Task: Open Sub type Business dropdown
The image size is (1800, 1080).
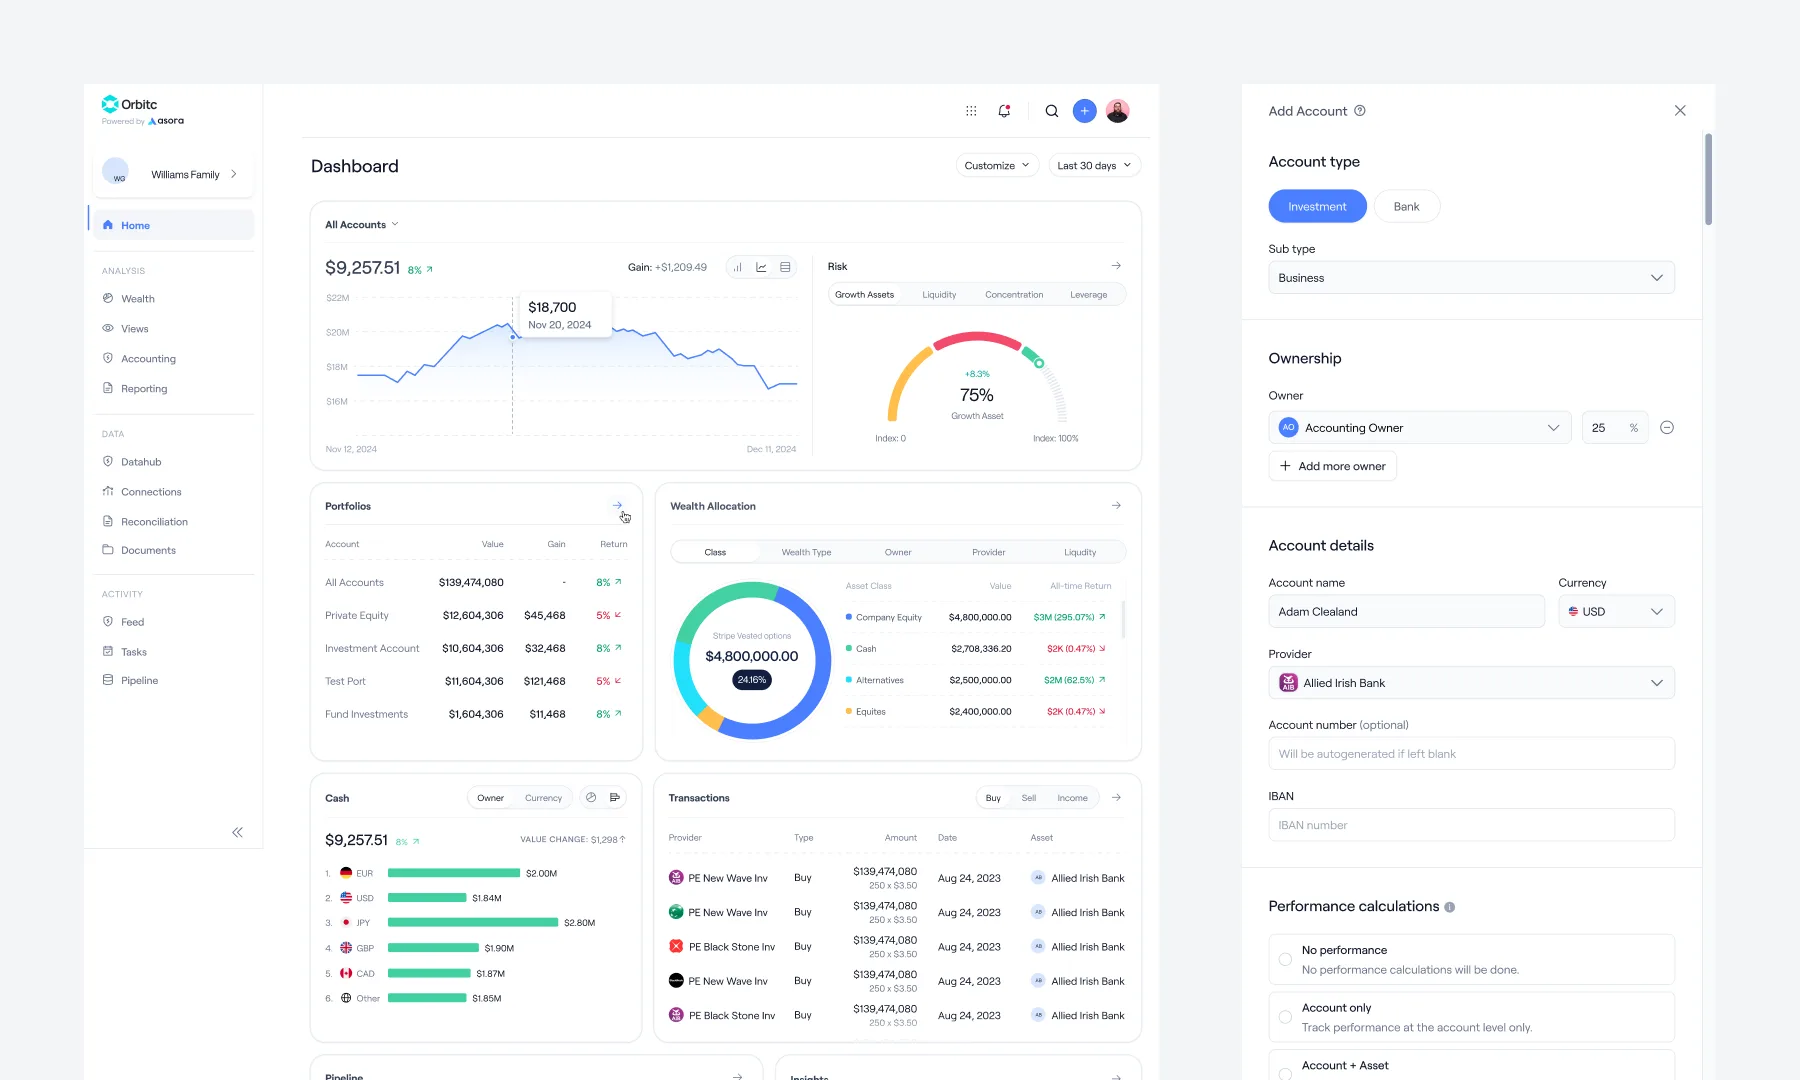Action: point(1471,278)
